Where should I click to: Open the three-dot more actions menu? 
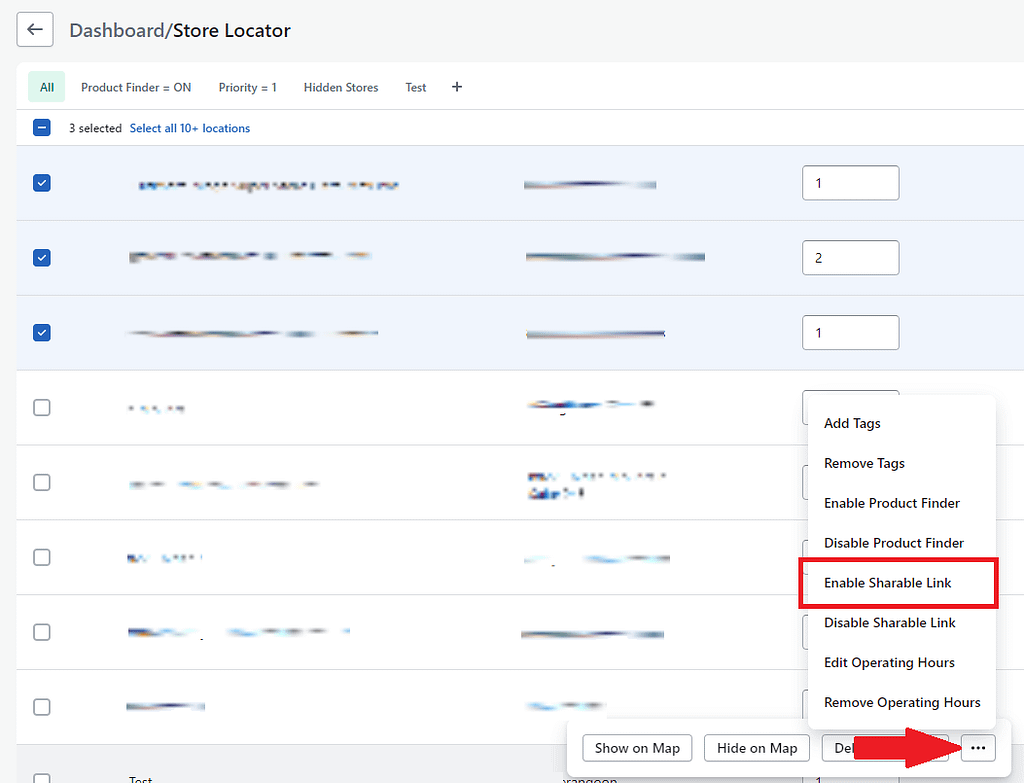click(978, 748)
